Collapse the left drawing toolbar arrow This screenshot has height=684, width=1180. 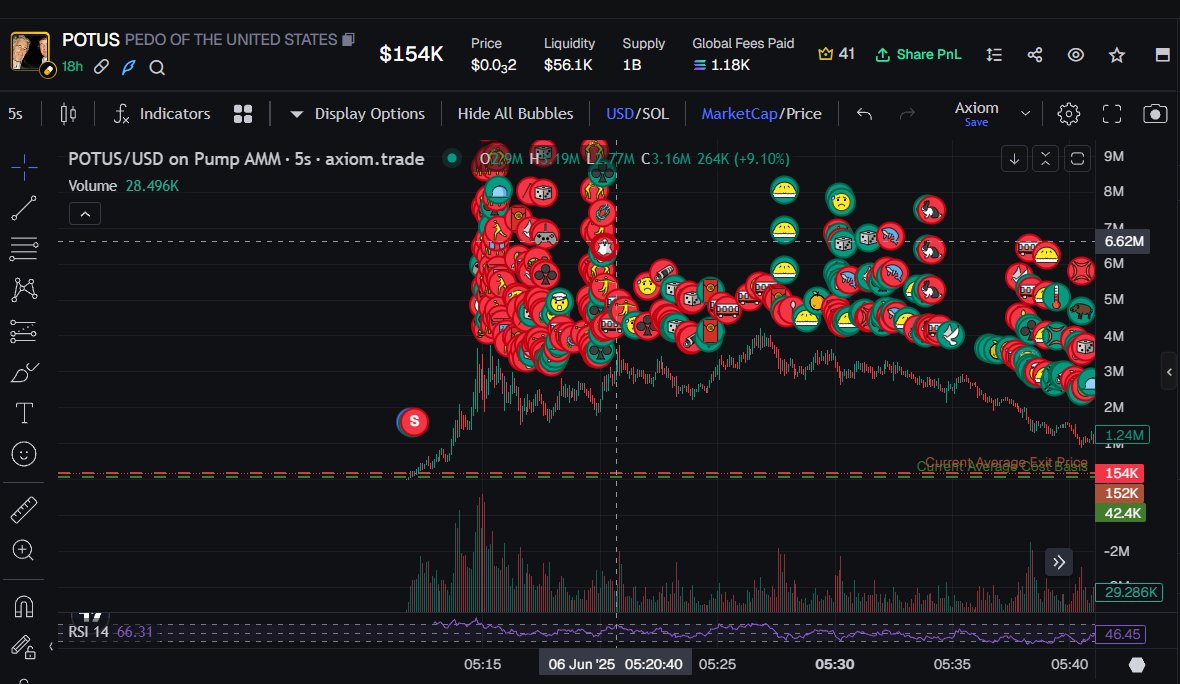50,646
